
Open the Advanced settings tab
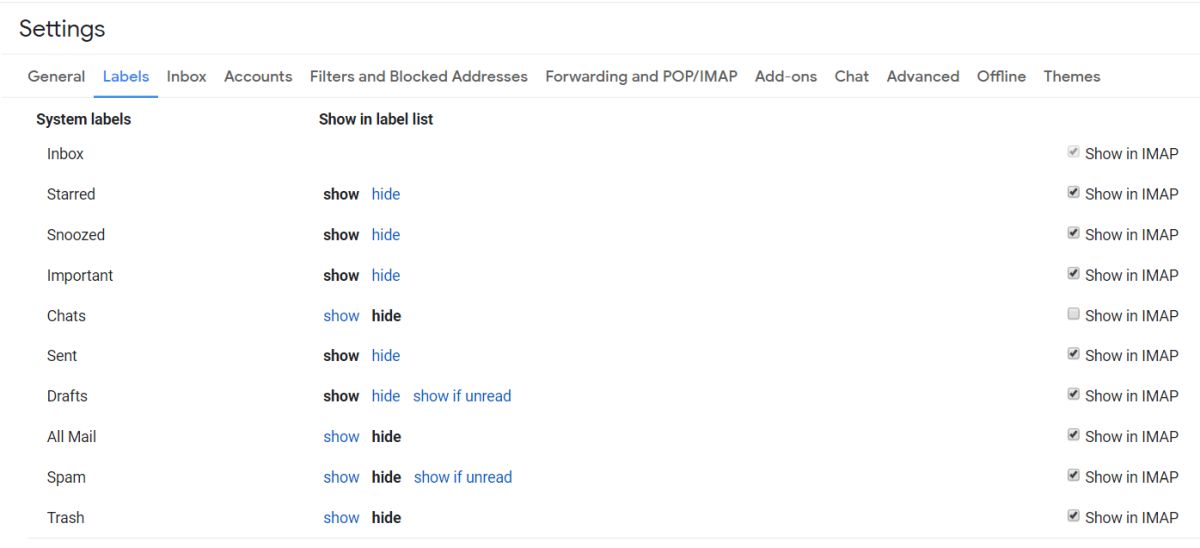click(x=923, y=76)
